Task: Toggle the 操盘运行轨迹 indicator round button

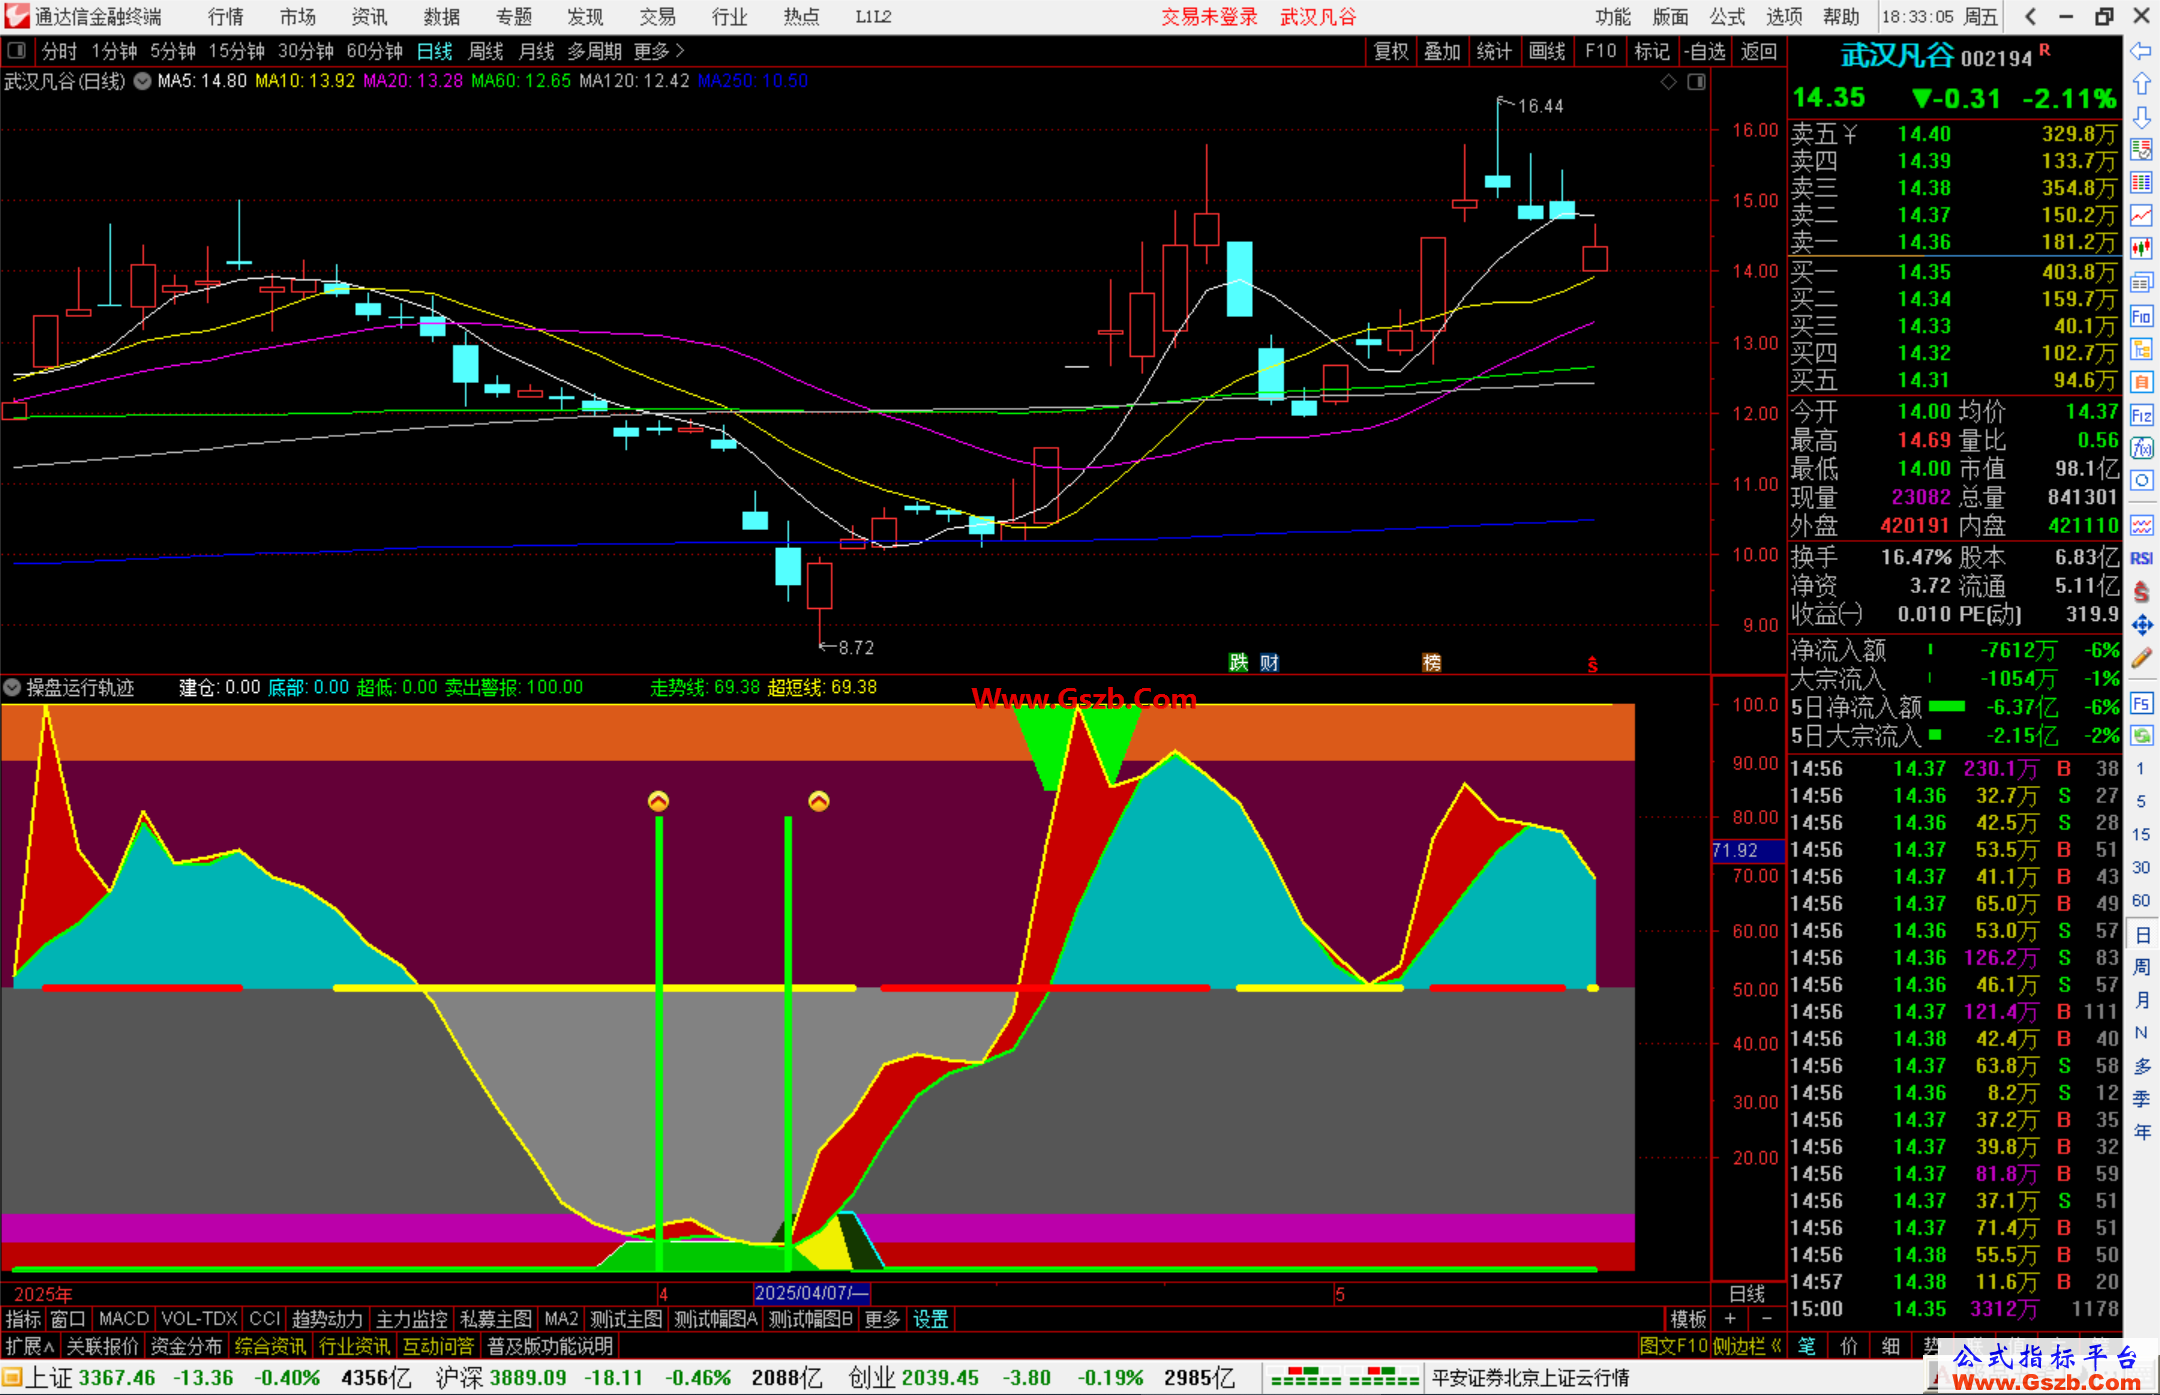Action: tap(12, 687)
